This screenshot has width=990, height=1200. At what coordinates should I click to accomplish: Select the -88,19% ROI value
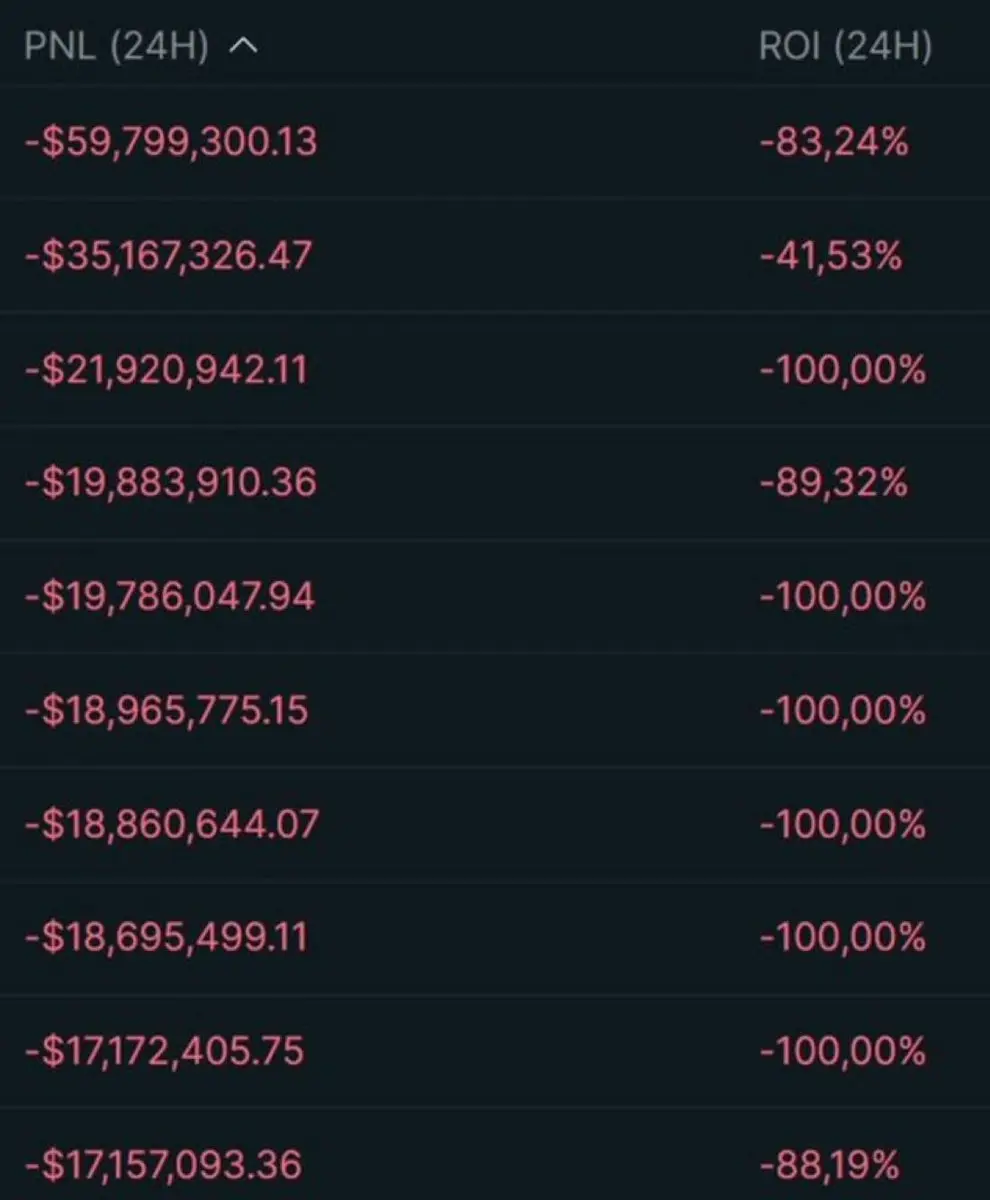(830, 1165)
